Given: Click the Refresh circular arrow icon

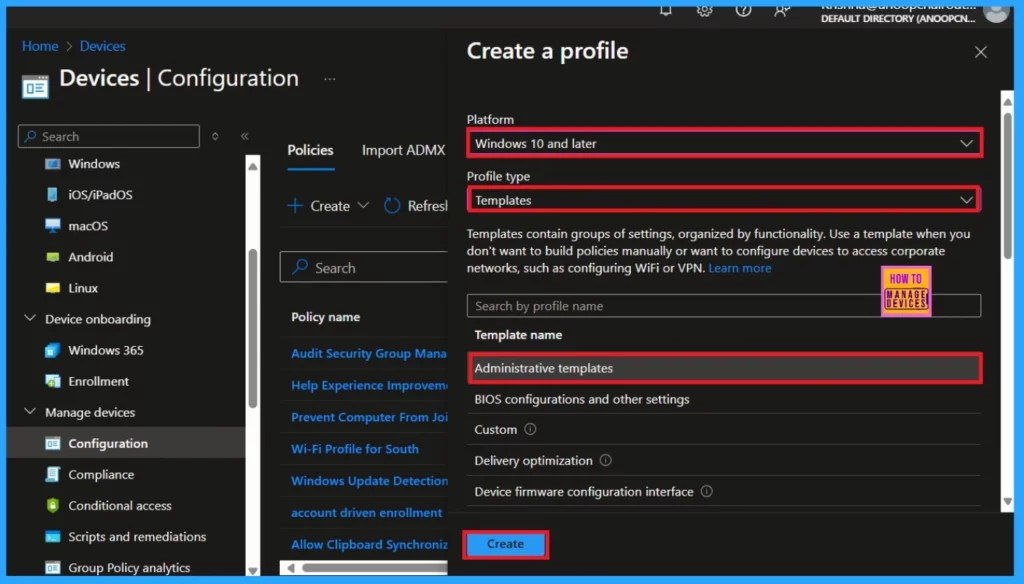Looking at the screenshot, I should pyautogui.click(x=392, y=206).
